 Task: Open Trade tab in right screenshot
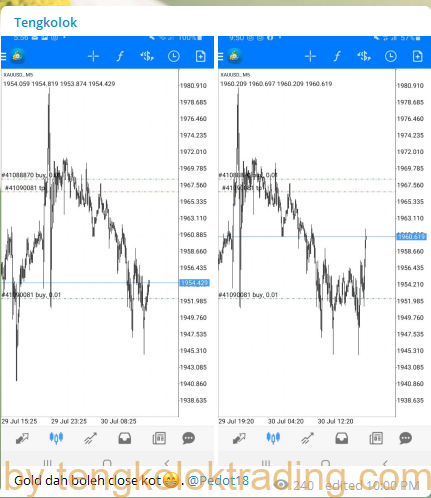point(307,438)
